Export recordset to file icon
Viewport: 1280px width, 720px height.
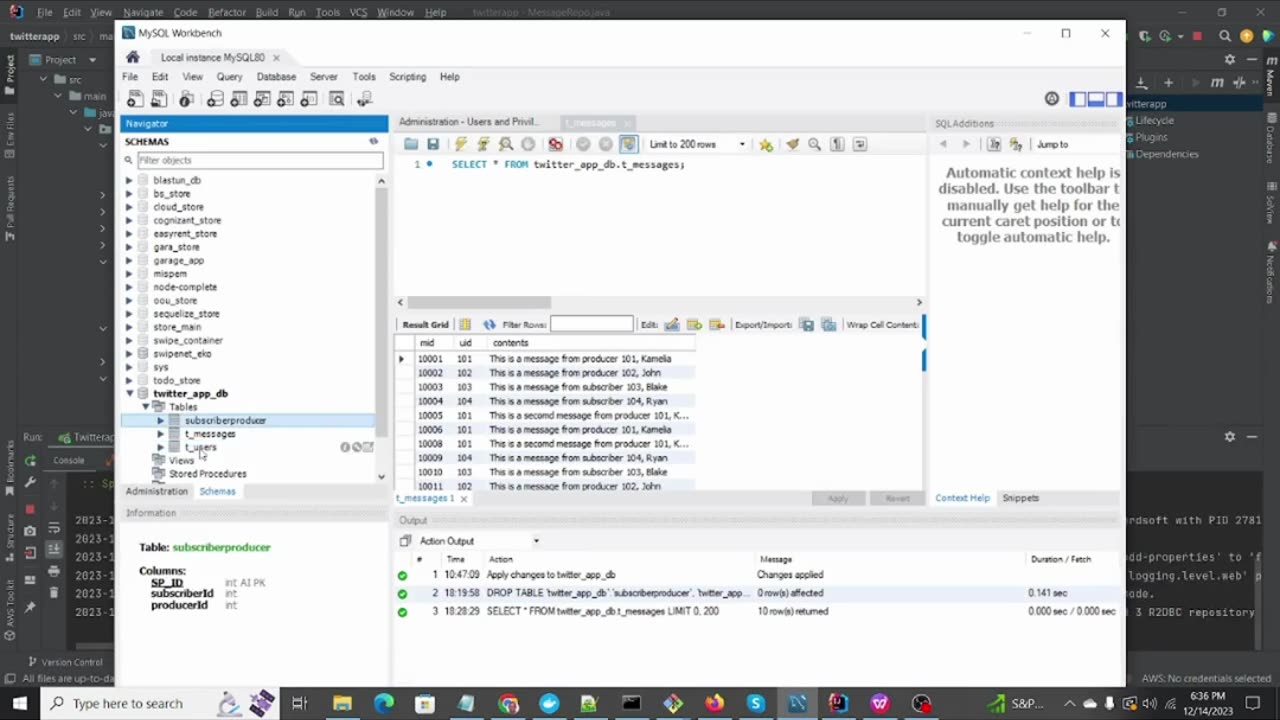tap(806, 325)
